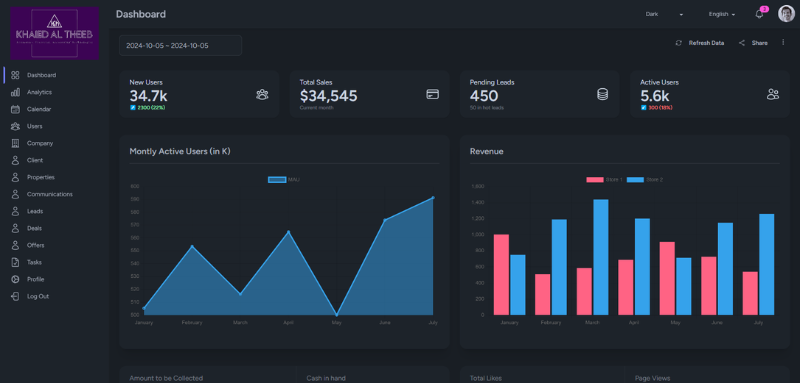800x383 pixels.
Task: Click the March Store 2 revenue bar
Action: click(601, 257)
